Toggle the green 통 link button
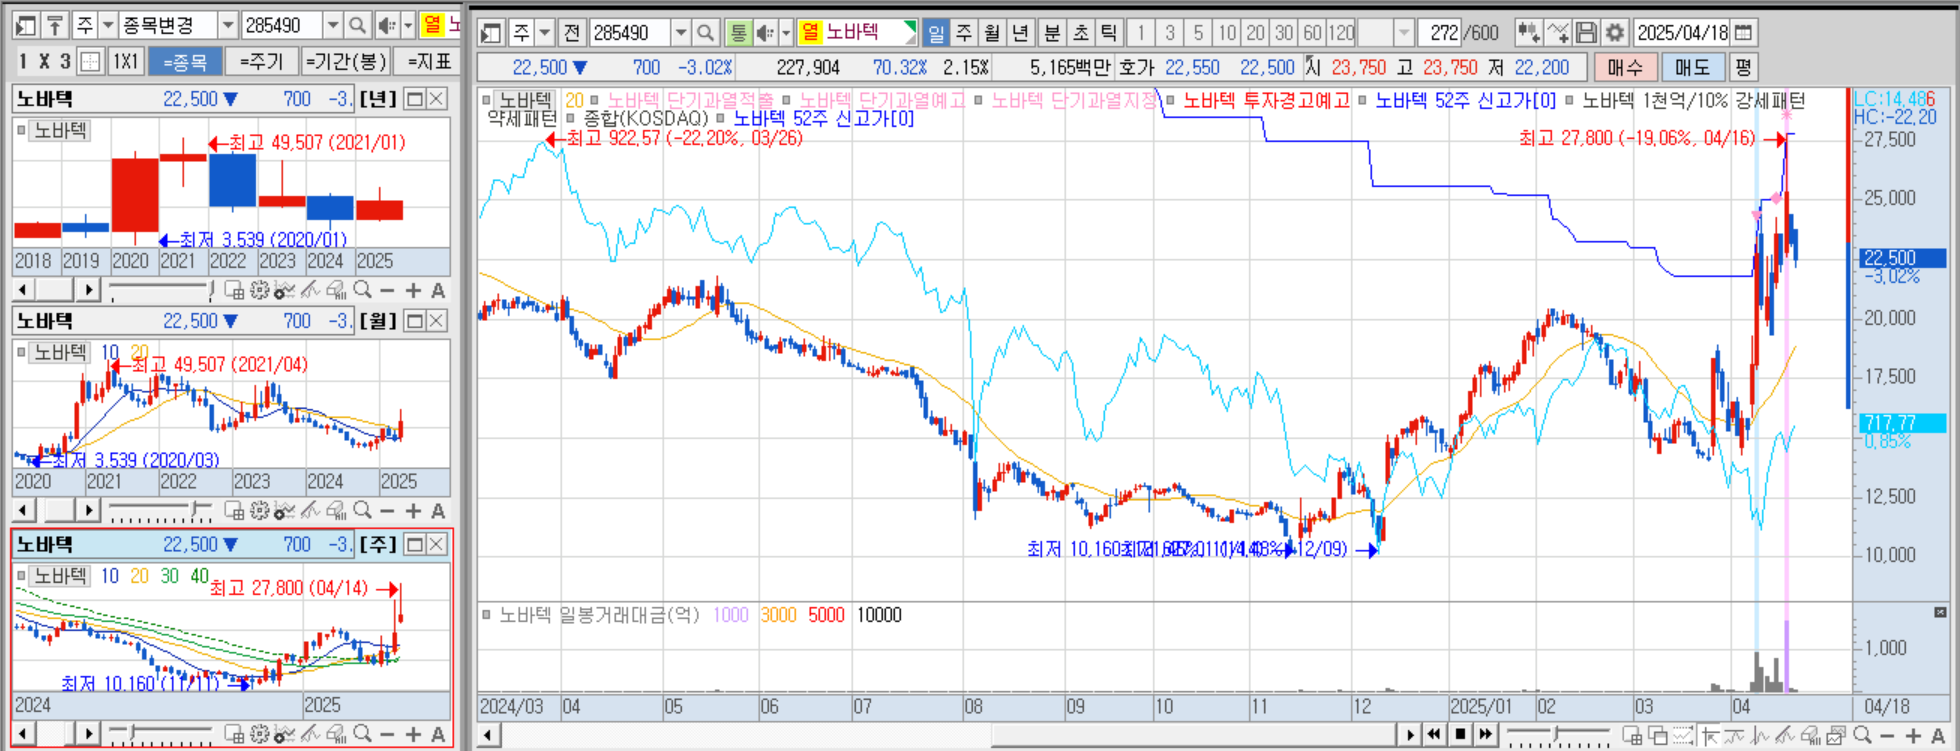This screenshot has height=751, width=1960. point(738,33)
